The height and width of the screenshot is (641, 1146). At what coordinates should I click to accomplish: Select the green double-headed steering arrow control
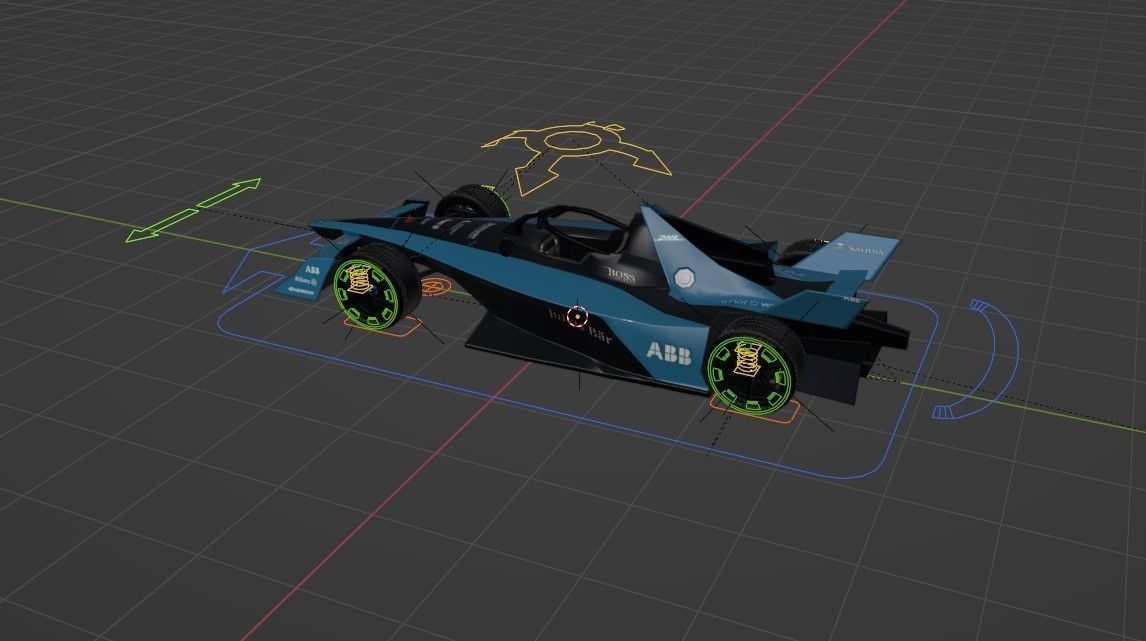point(193,210)
